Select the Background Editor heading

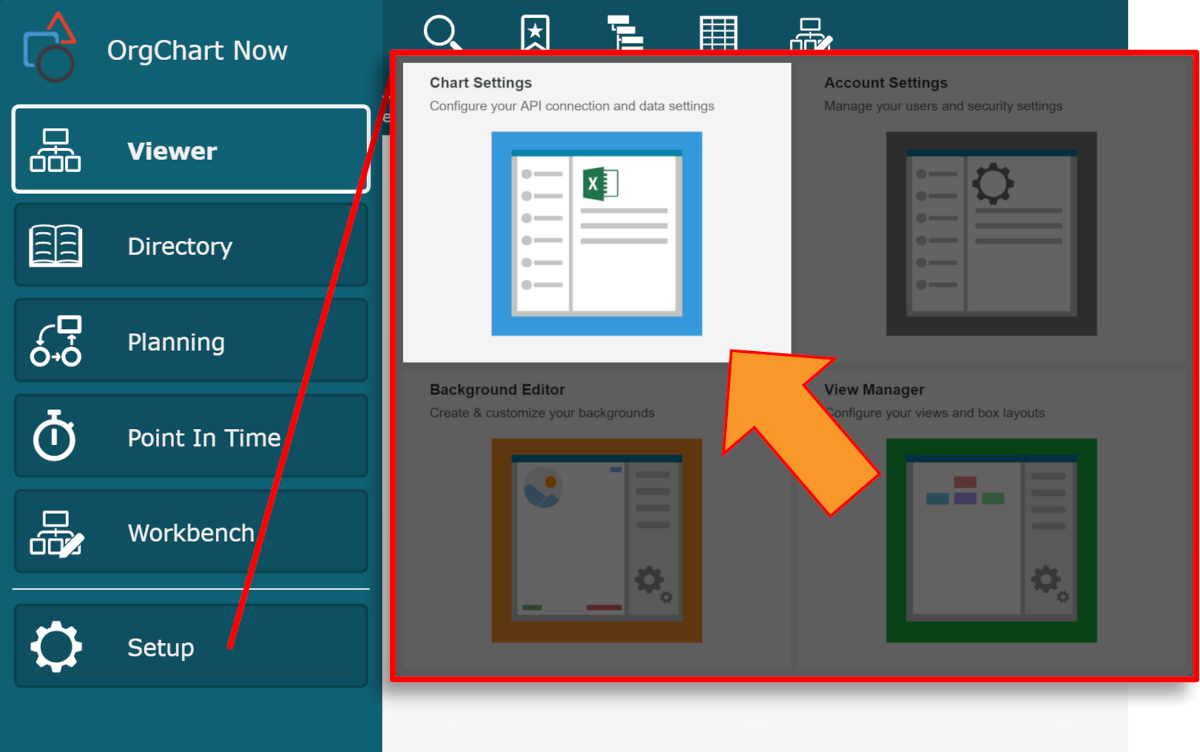(497, 390)
